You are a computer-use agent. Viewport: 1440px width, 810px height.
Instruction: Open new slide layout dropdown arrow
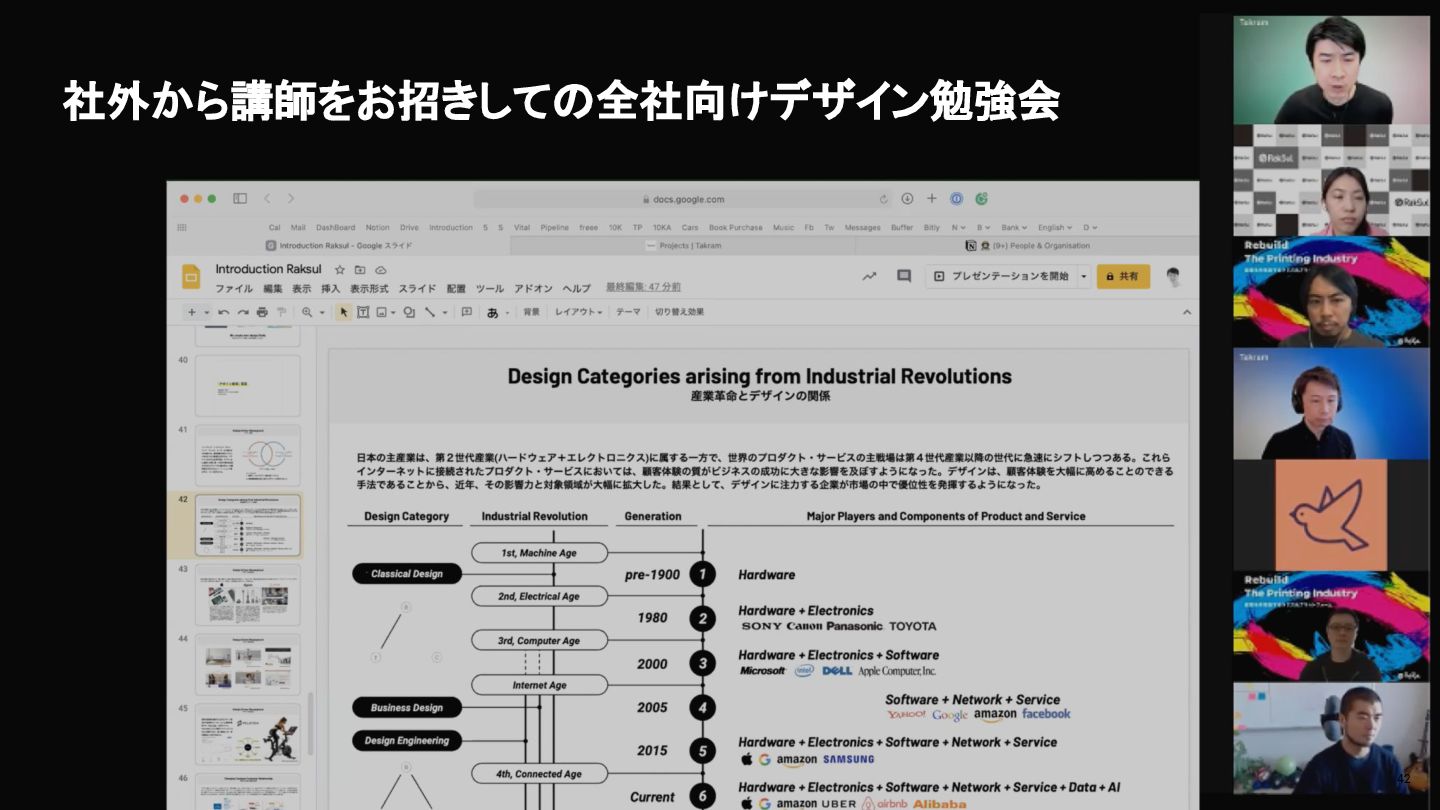point(207,312)
